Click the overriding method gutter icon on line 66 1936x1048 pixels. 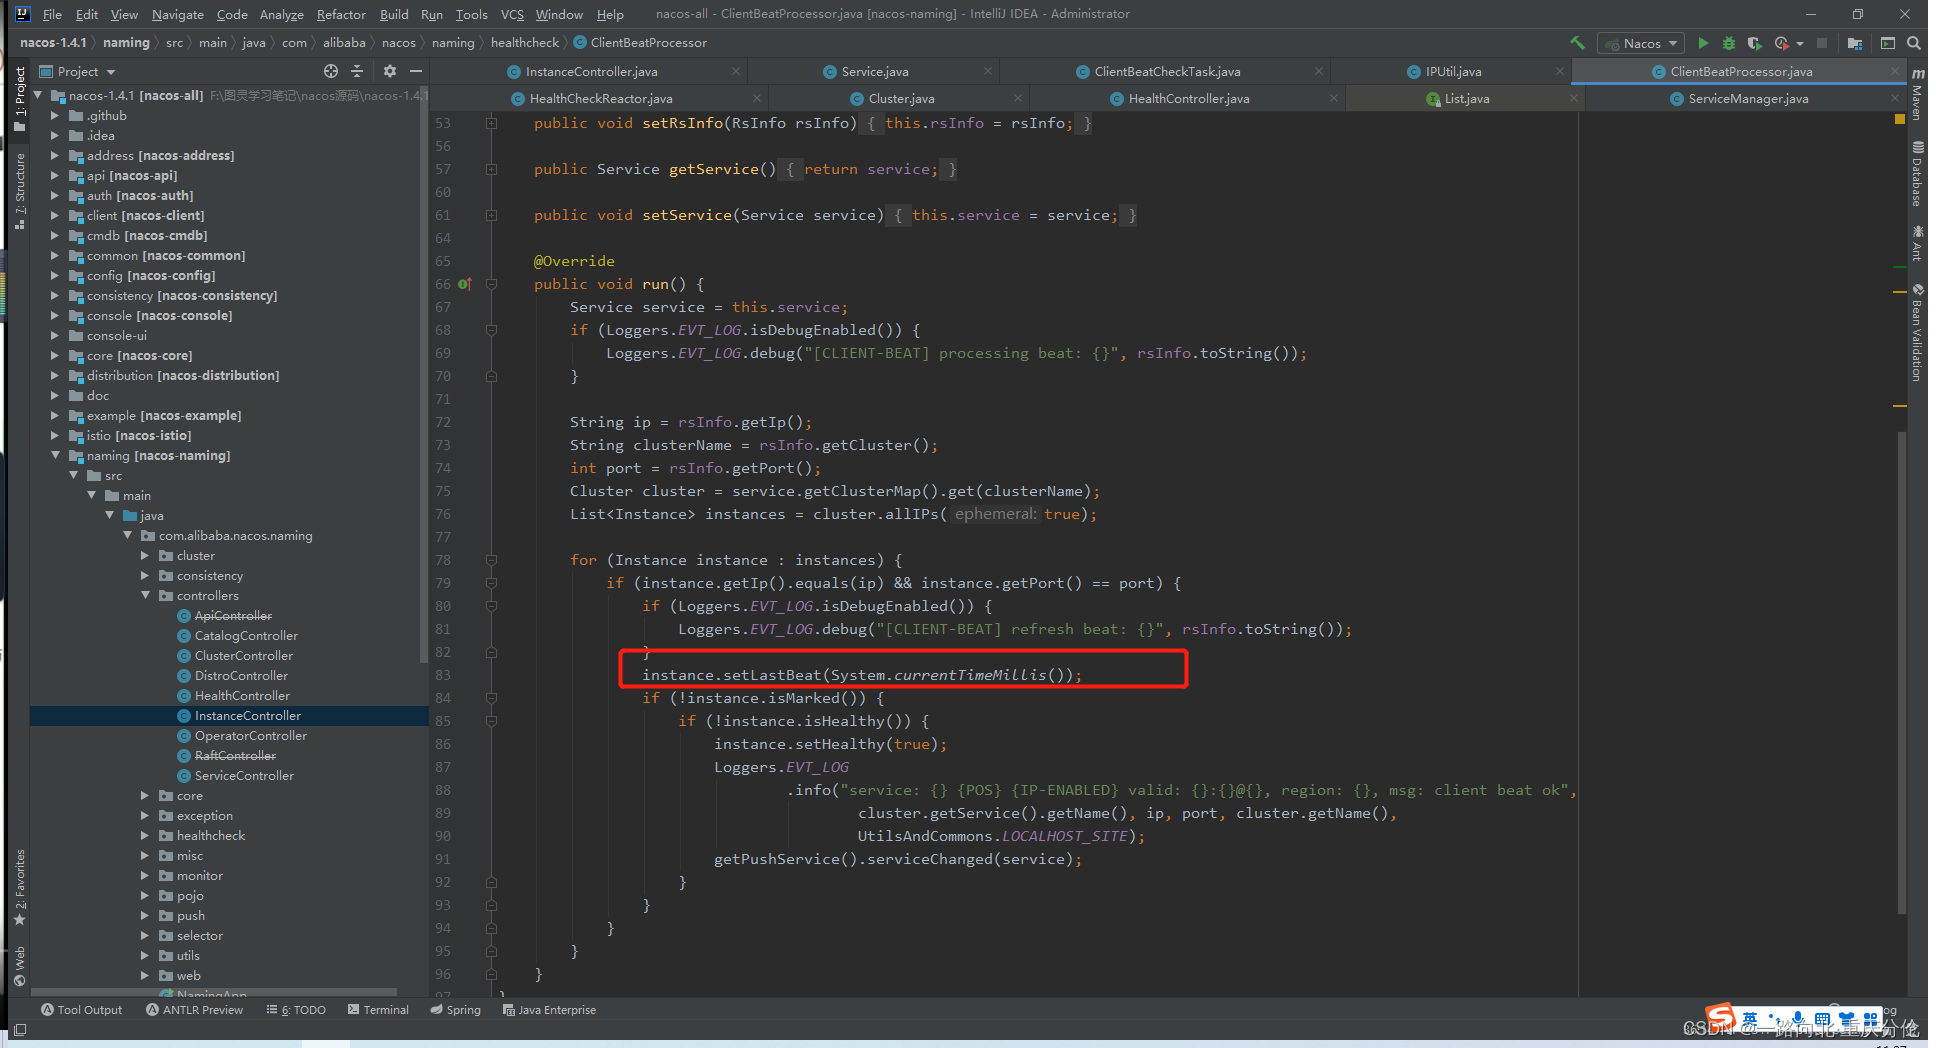click(464, 284)
